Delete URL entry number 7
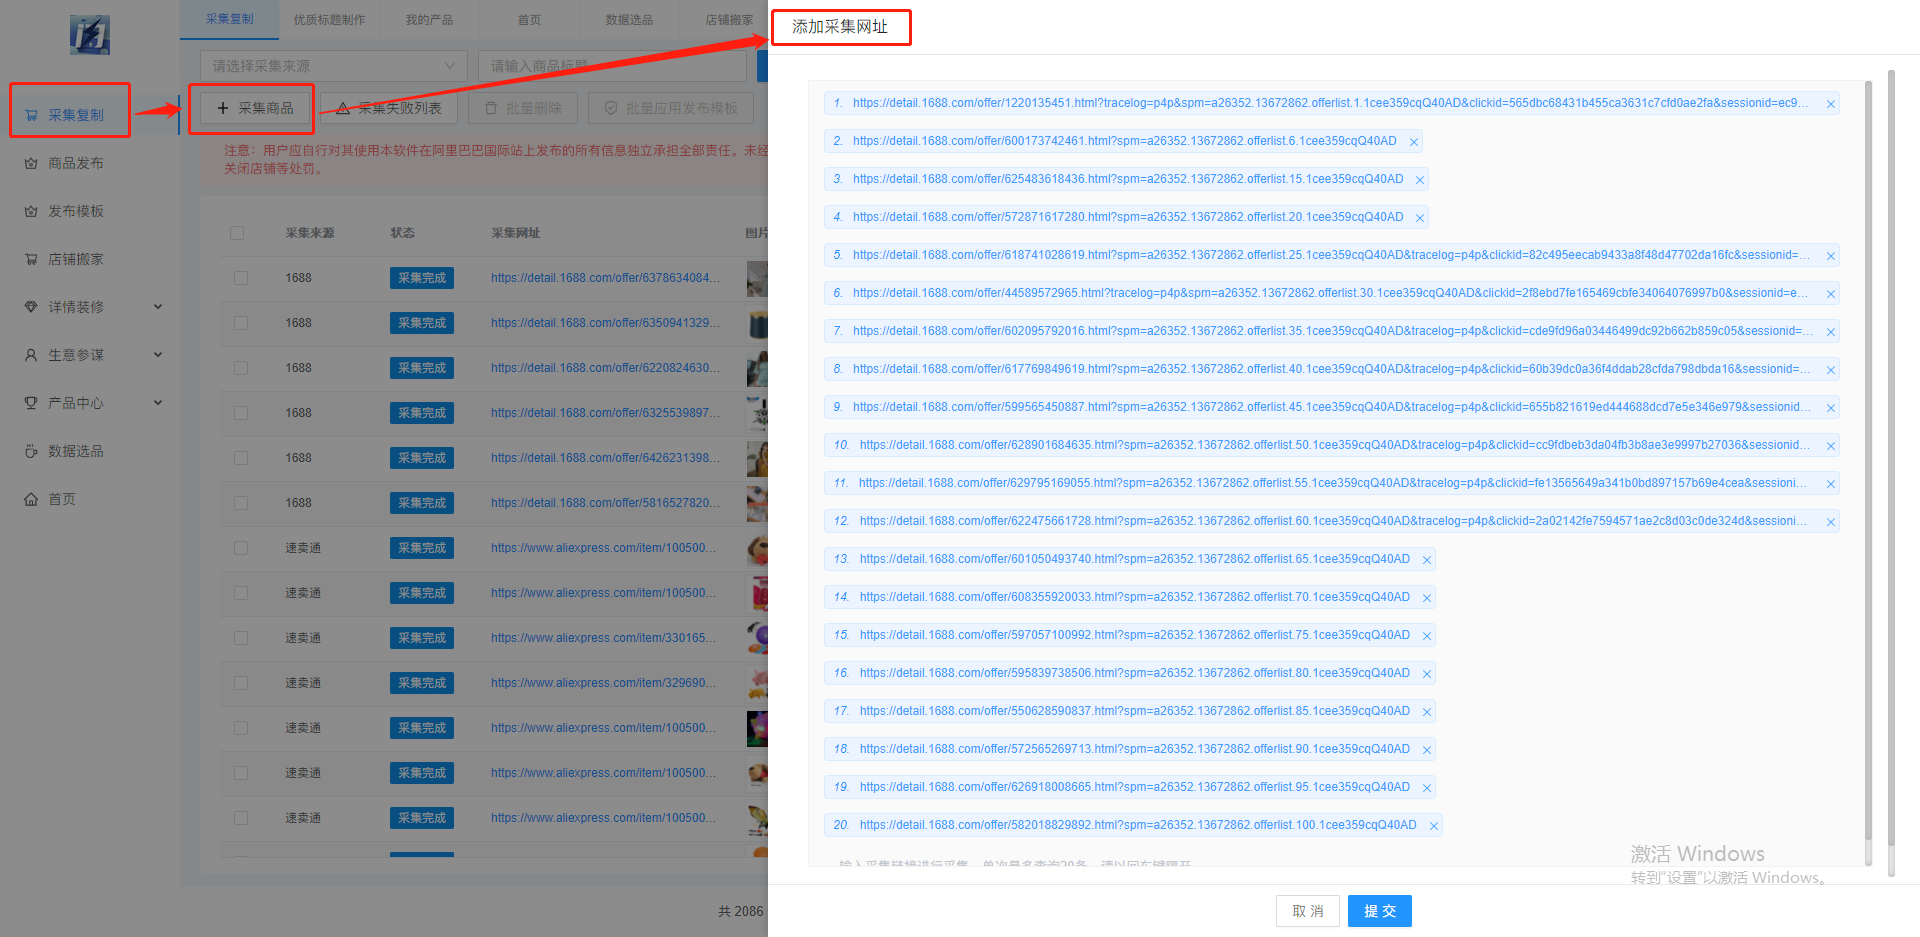 click(x=1830, y=332)
